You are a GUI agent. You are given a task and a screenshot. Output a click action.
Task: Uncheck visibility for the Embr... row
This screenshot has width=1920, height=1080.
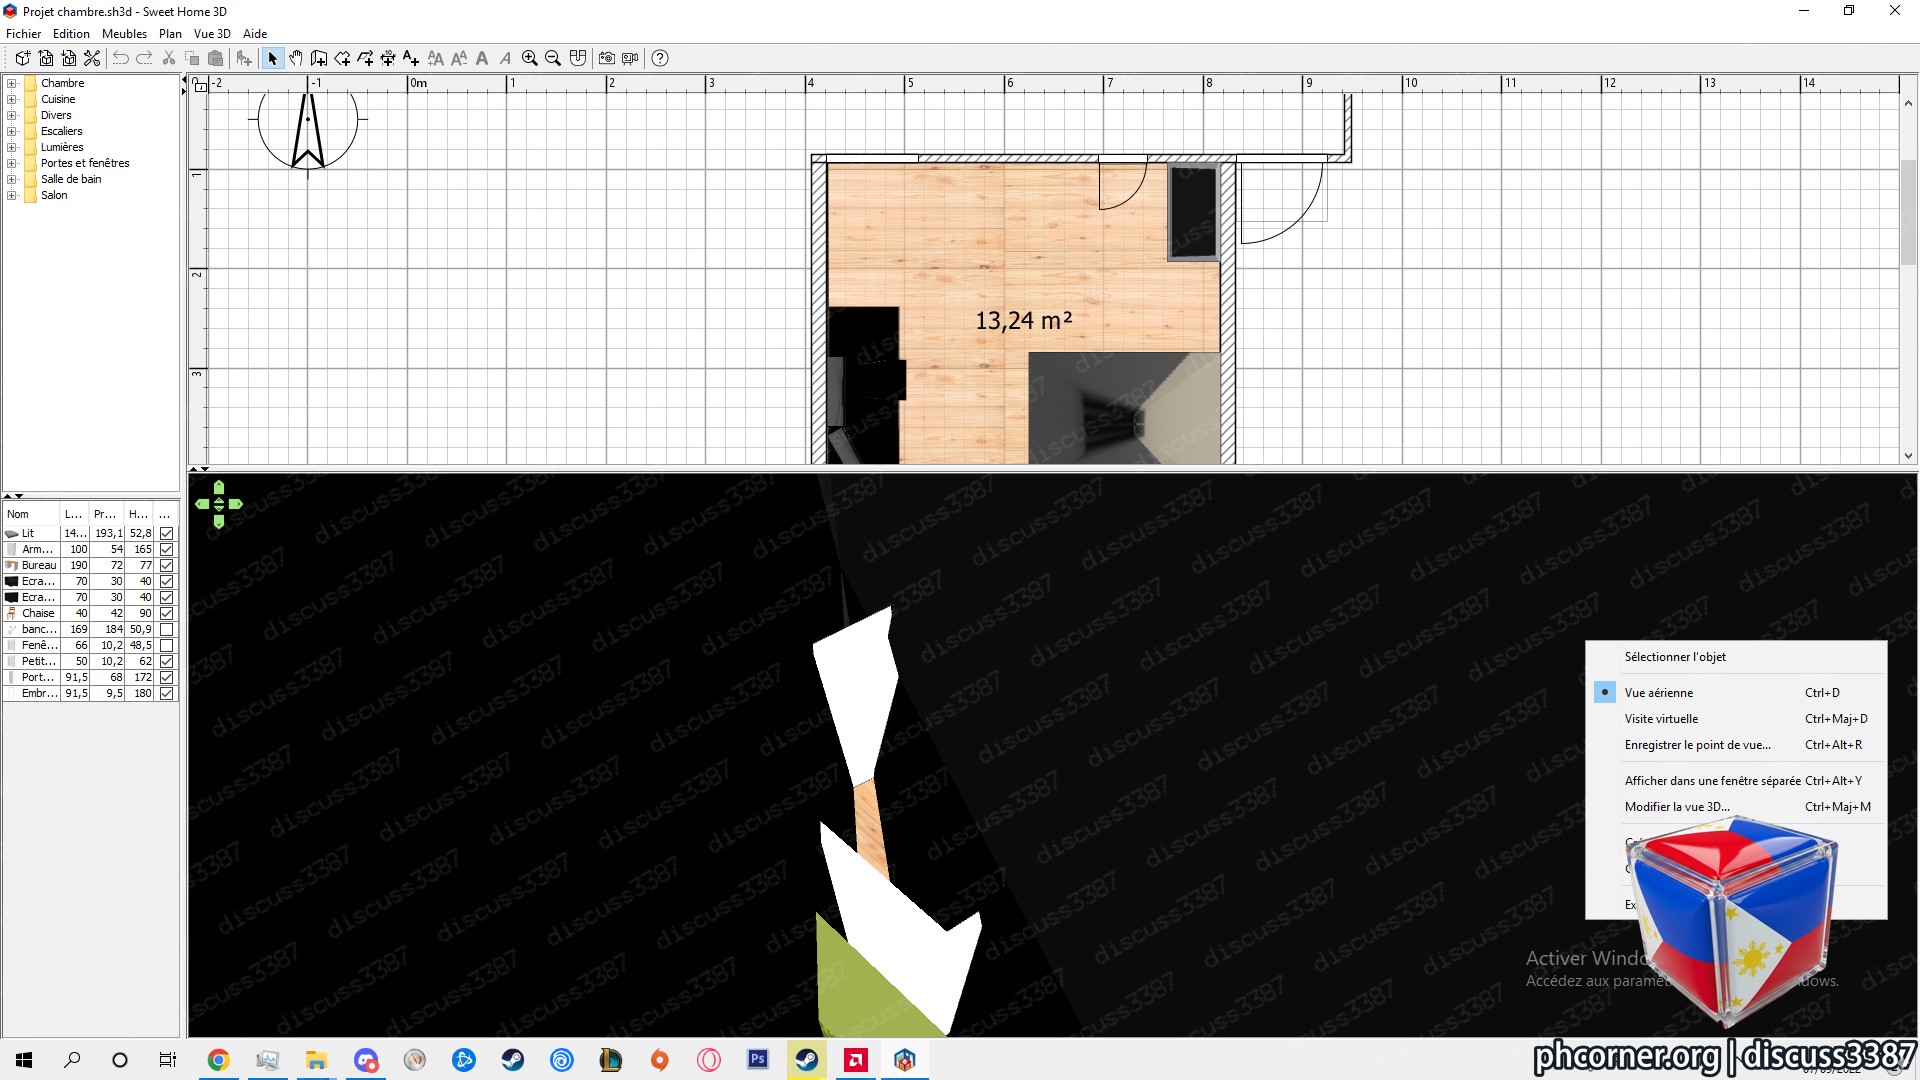click(167, 693)
